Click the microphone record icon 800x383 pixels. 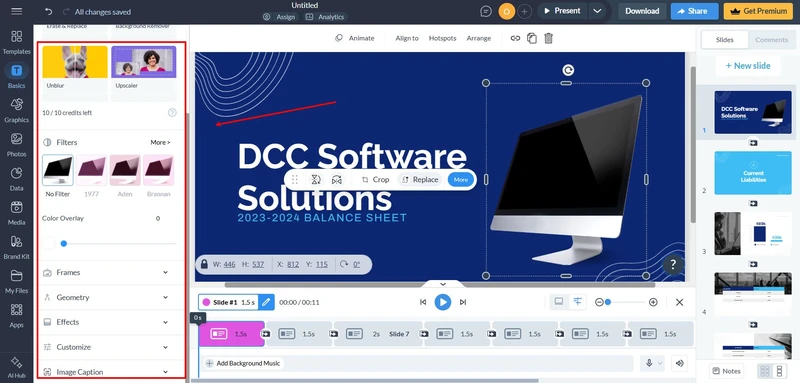[649, 363]
